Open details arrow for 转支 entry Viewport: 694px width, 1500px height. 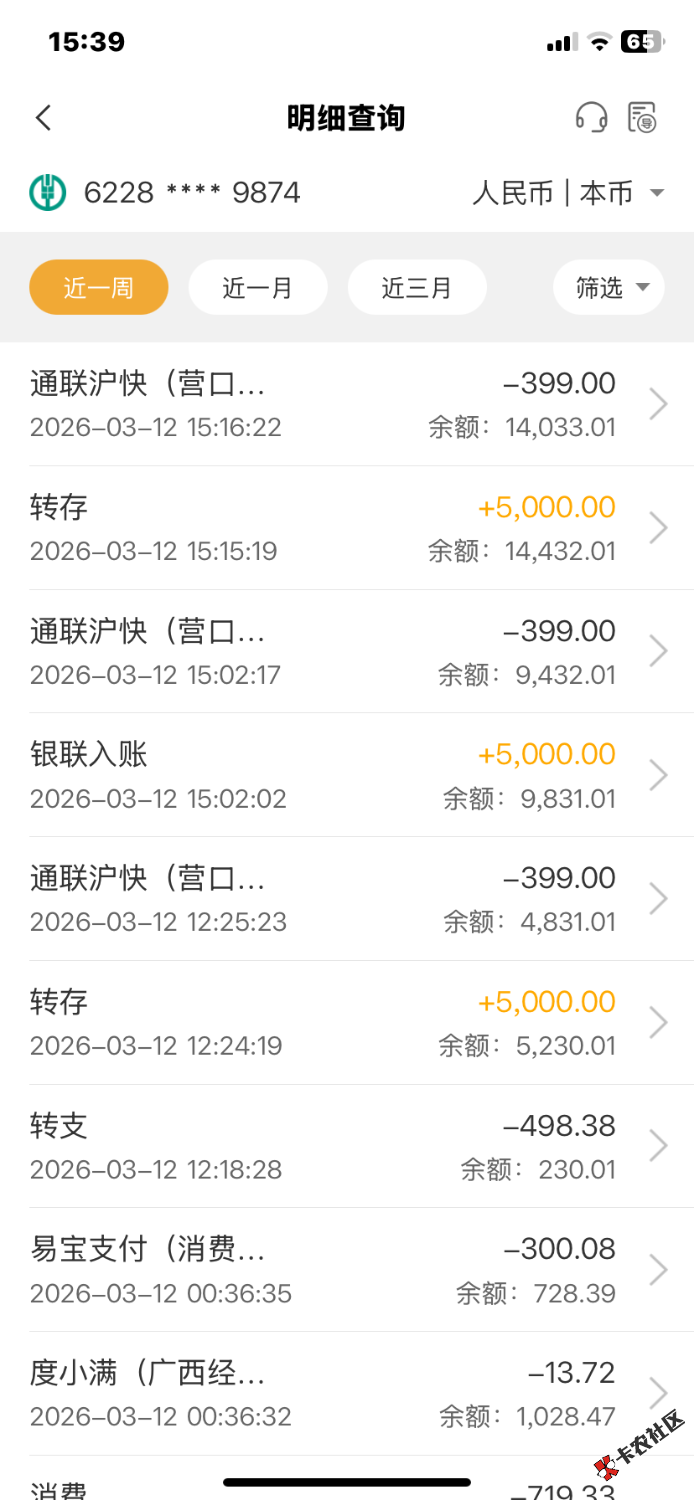[658, 1146]
